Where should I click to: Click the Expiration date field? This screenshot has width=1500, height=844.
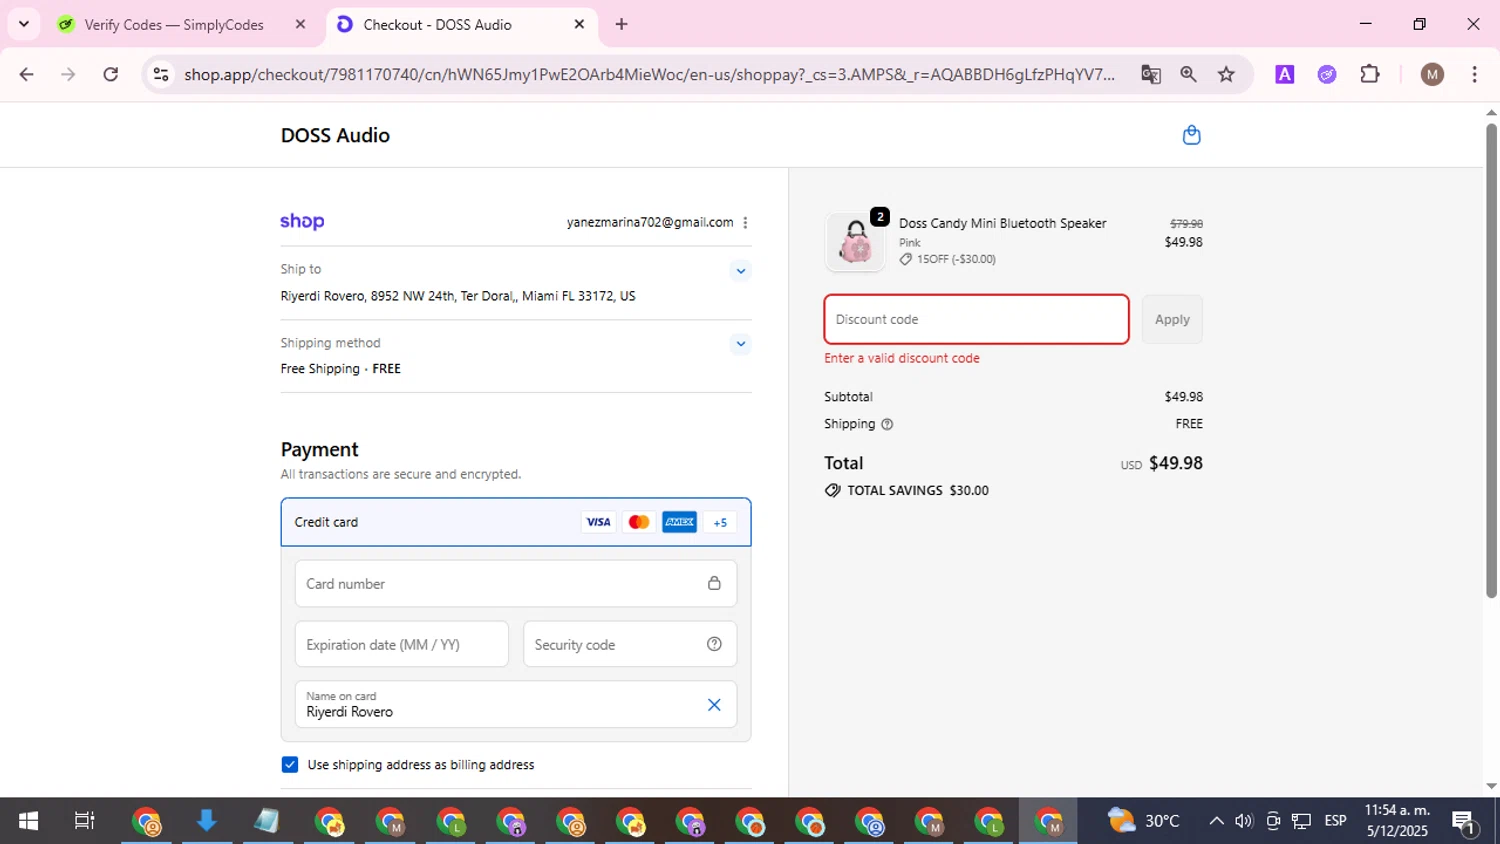401,644
